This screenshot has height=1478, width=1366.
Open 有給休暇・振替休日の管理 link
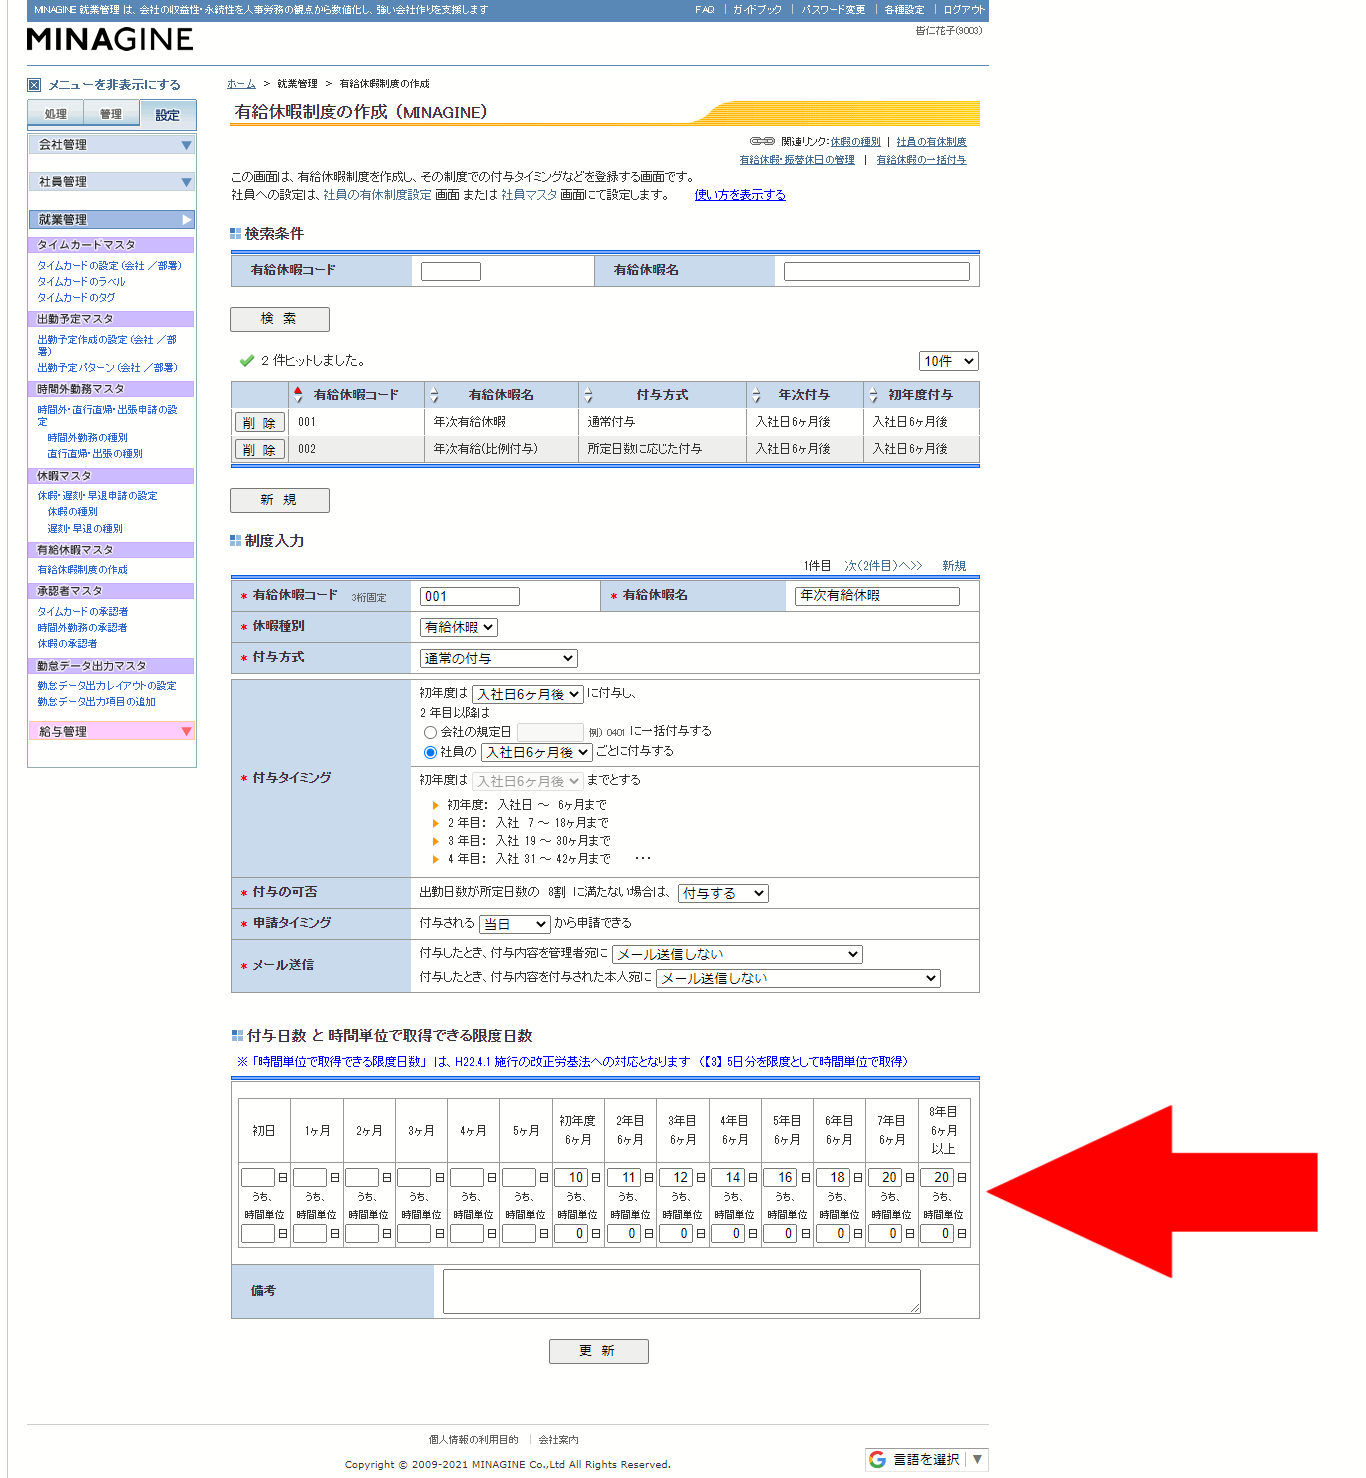pos(797,160)
